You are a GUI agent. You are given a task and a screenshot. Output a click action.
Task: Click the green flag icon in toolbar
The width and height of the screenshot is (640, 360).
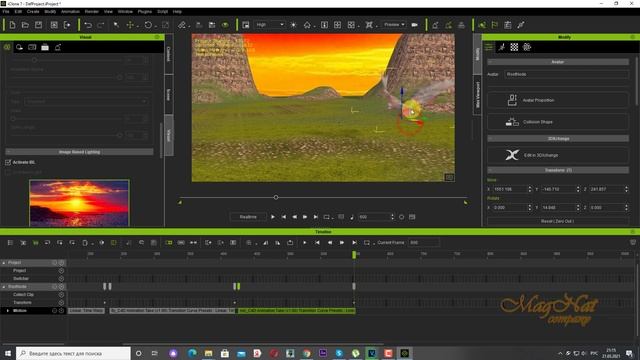pyautogui.click(x=495, y=25)
